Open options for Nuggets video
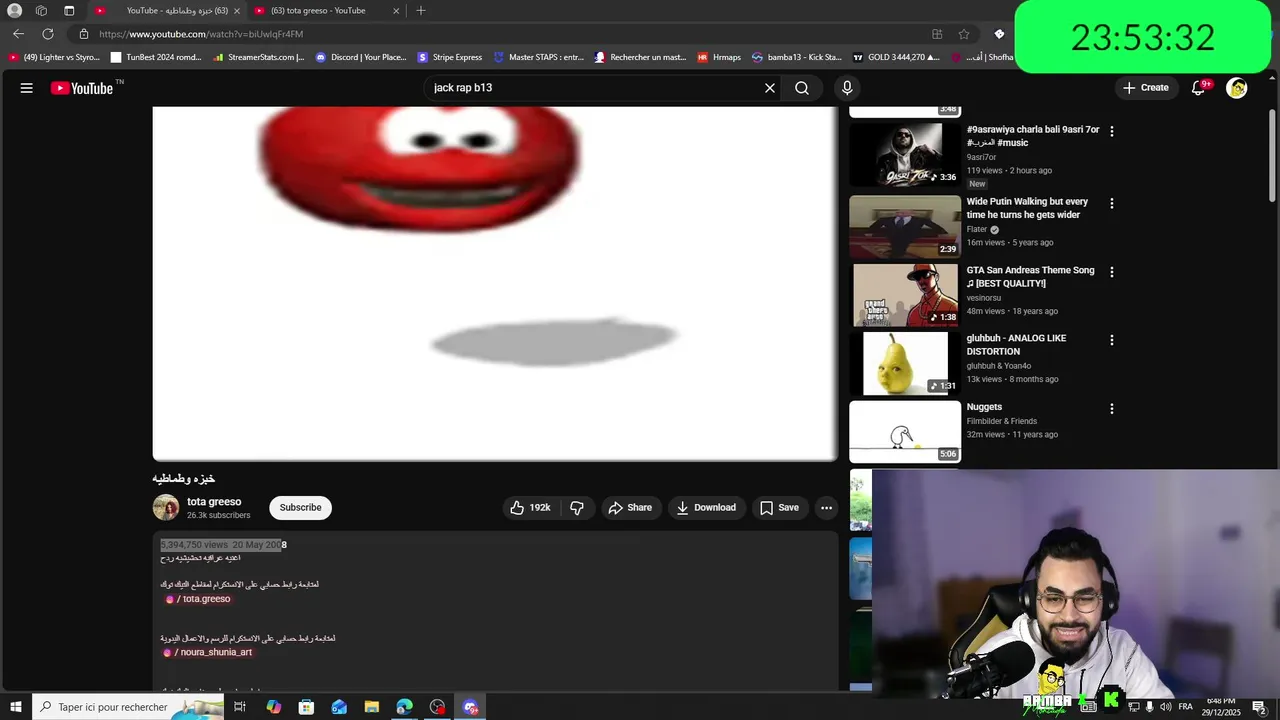The height and width of the screenshot is (720, 1280). pos(1111,409)
